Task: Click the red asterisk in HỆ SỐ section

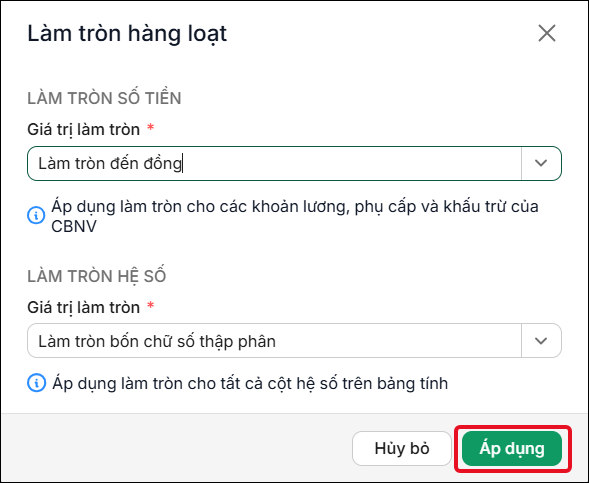Action: [x=151, y=305]
